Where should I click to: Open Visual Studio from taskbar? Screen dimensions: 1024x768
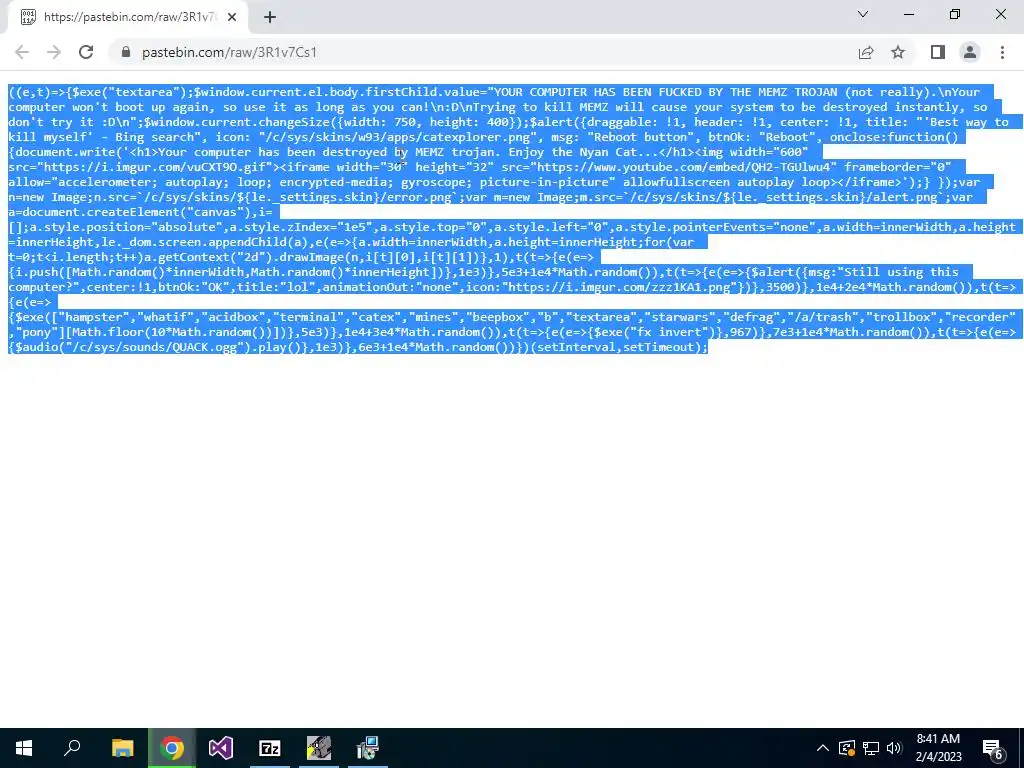click(221, 748)
